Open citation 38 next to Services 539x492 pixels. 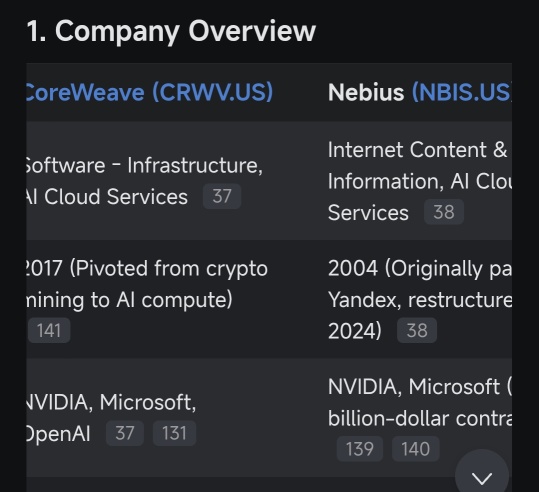click(444, 212)
